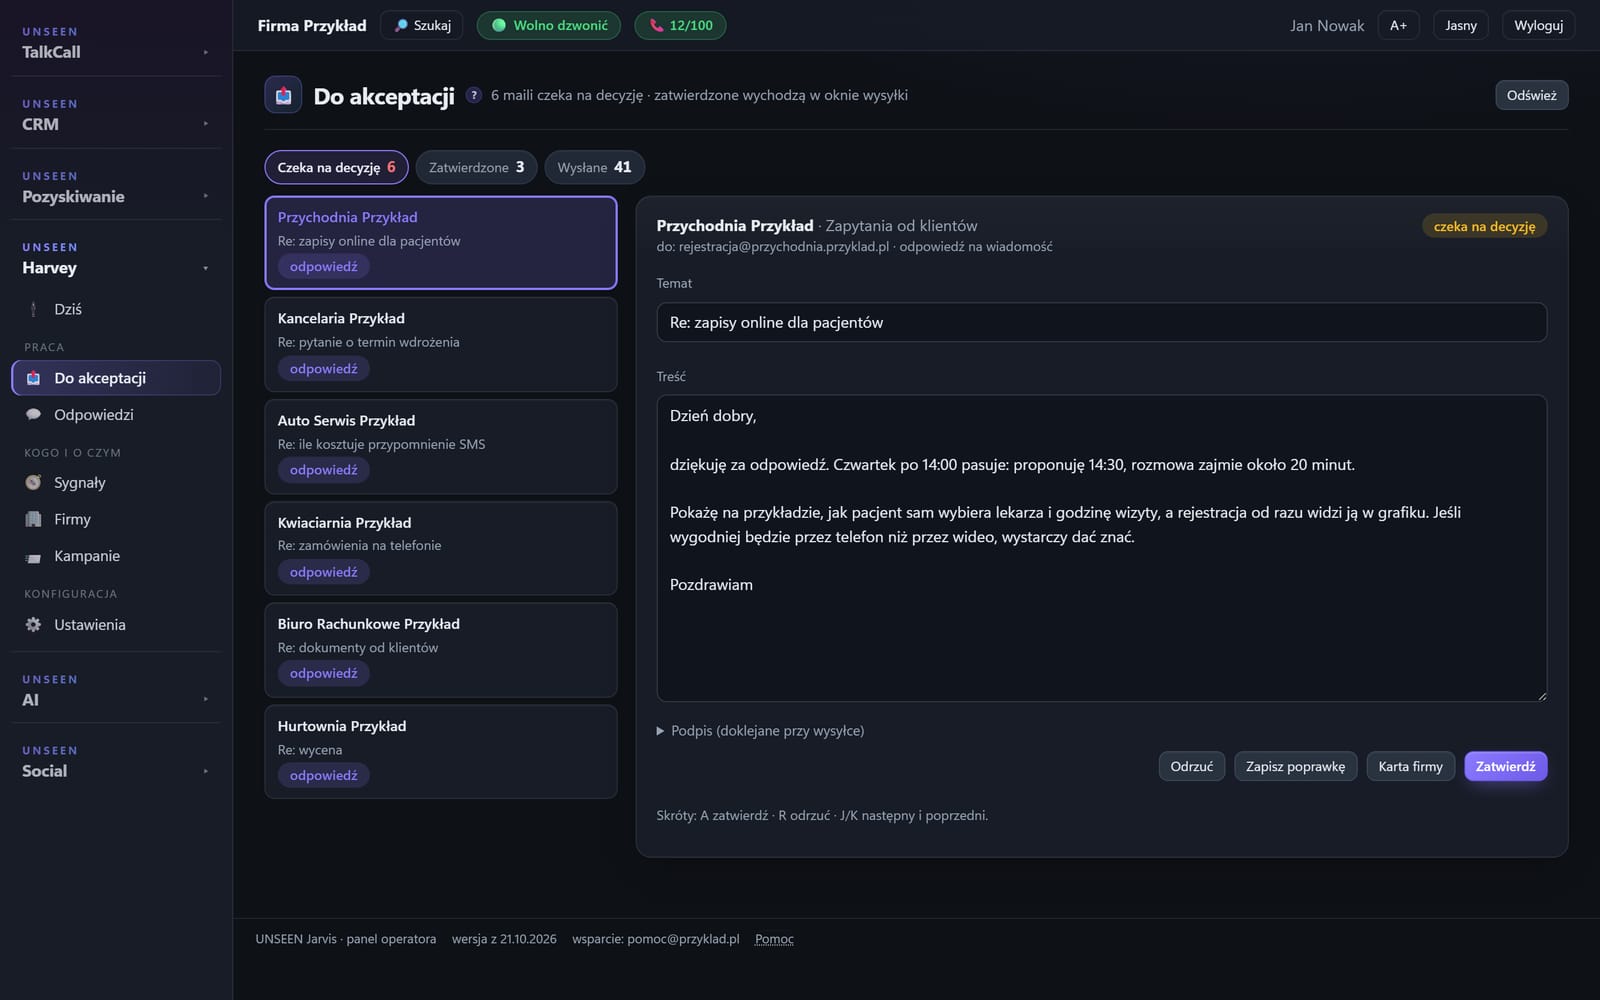Open the Wysłane tab
1600x1000 pixels.
tap(594, 167)
